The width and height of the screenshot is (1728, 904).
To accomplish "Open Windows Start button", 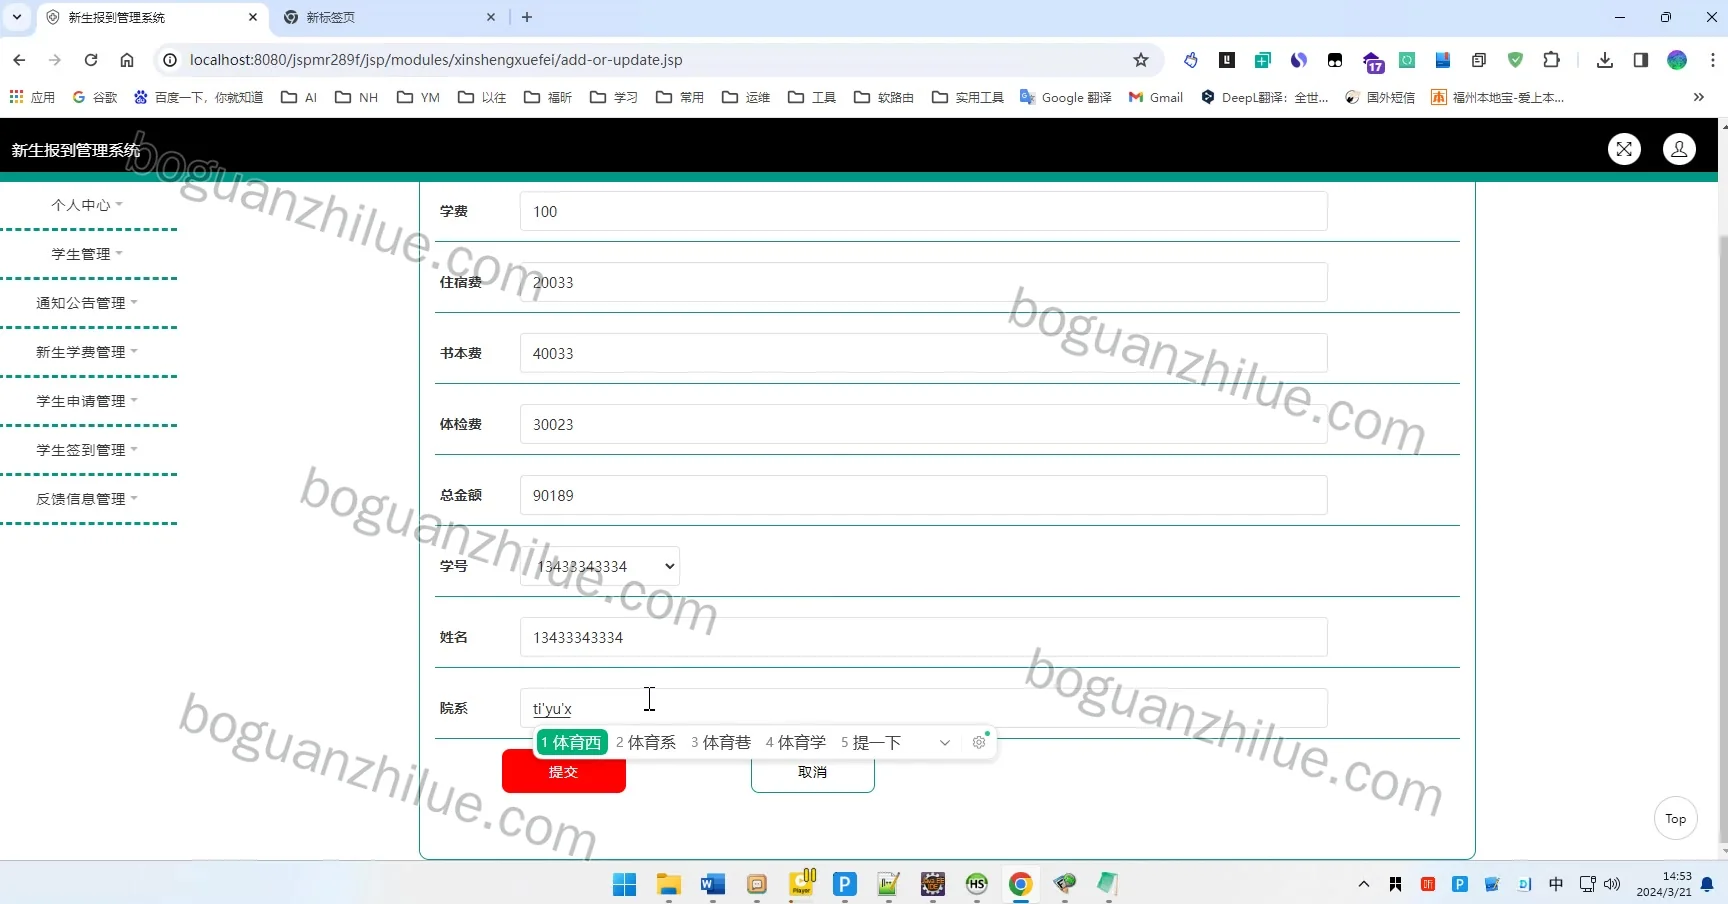I will point(624,884).
